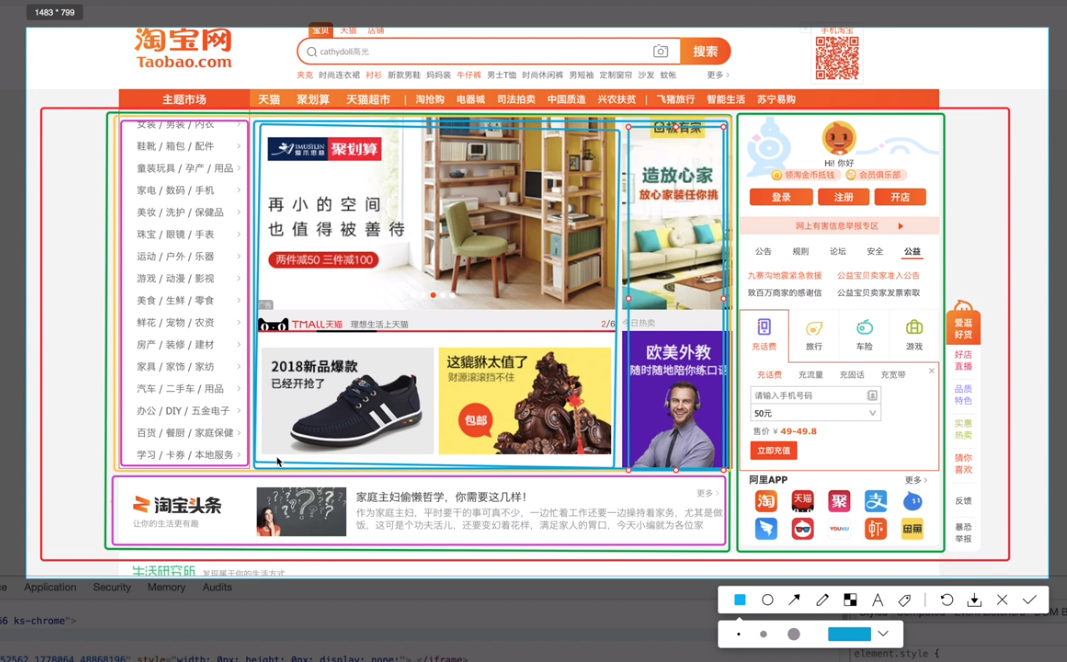Open the 飞猪旅行 nav link
Image resolution: width=1067 pixels, height=662 pixels.
point(675,99)
